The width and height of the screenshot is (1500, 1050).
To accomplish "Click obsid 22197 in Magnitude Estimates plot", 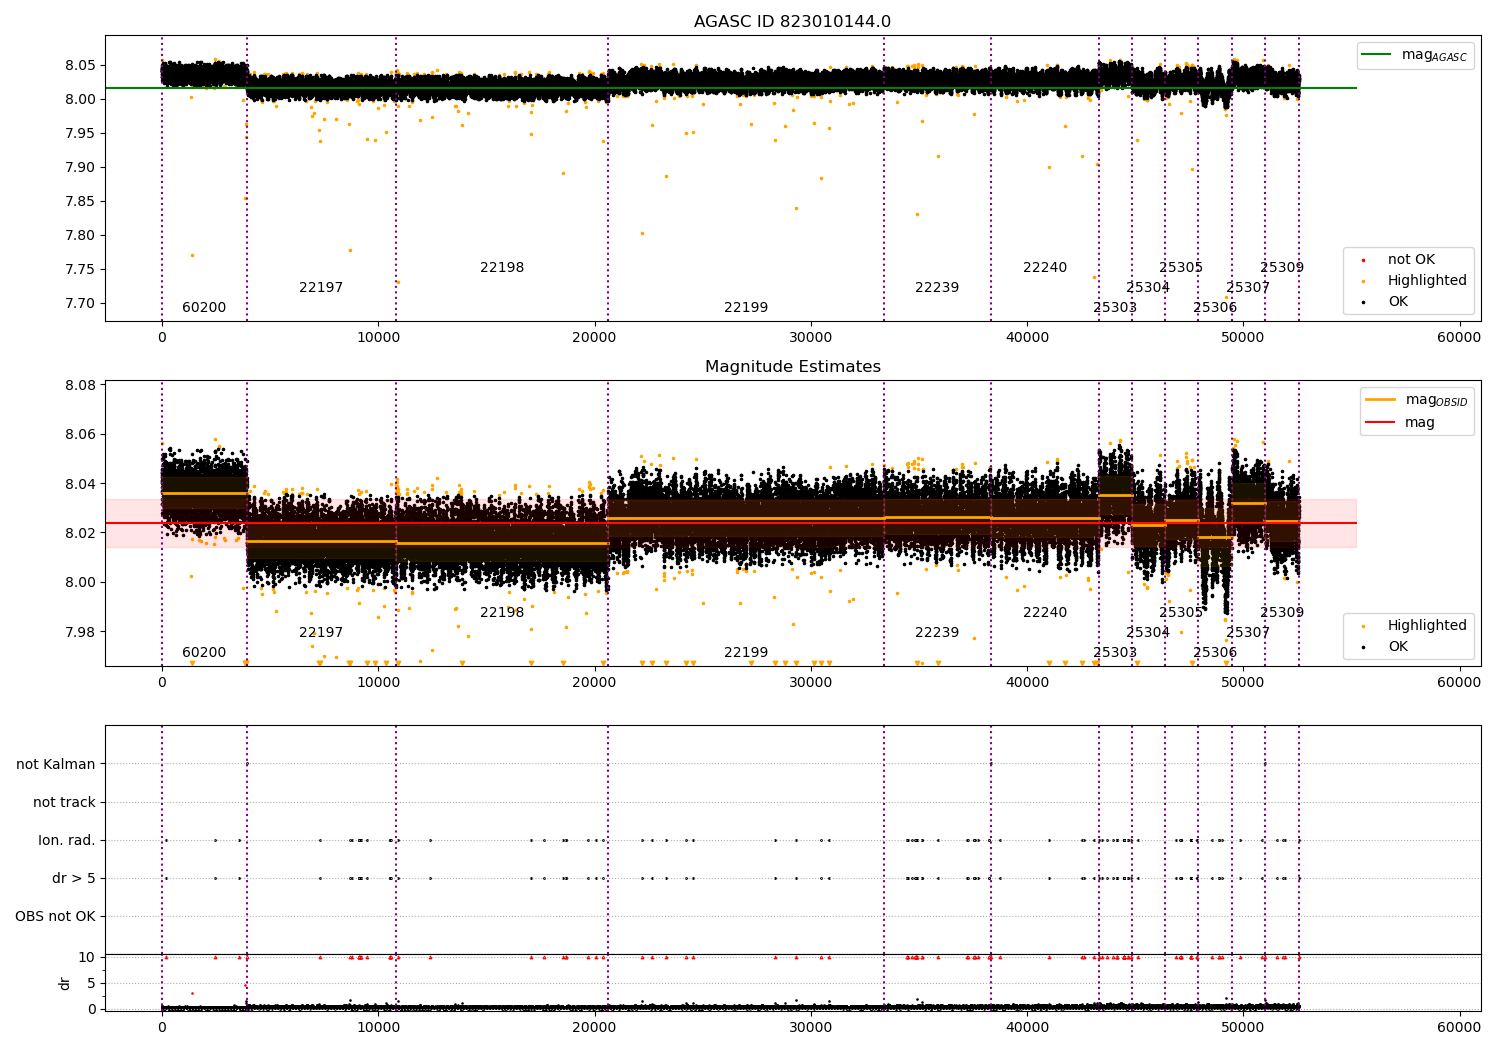I will [x=321, y=633].
